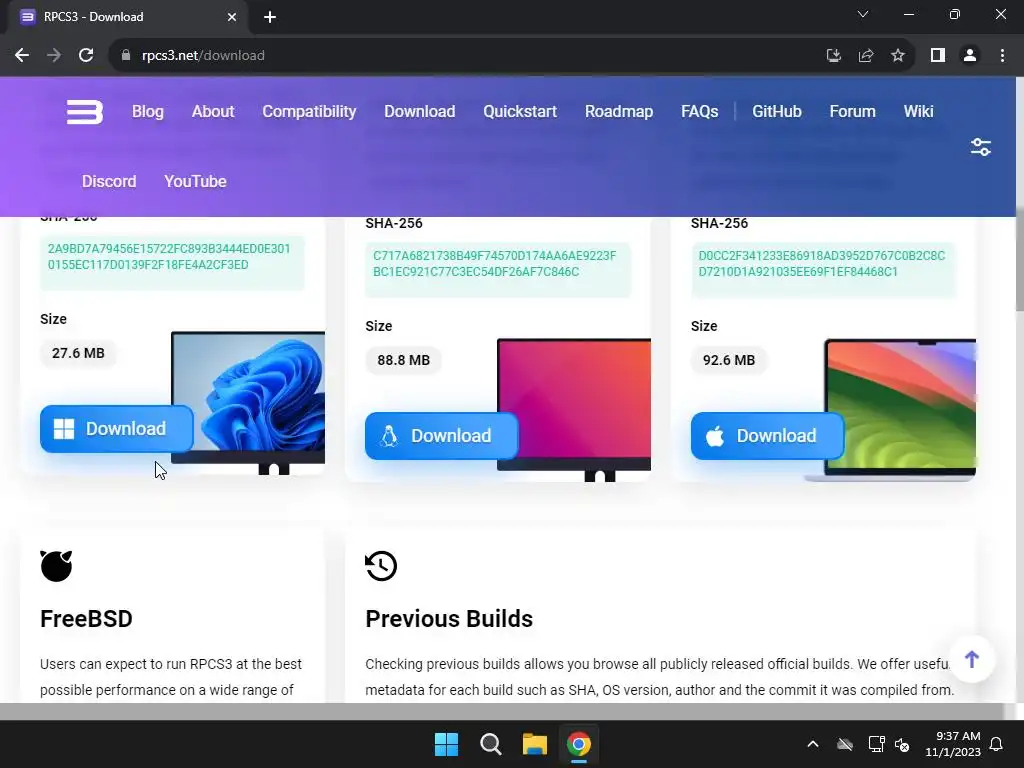
Task: Click the padlock site info icon
Action: coord(126,56)
